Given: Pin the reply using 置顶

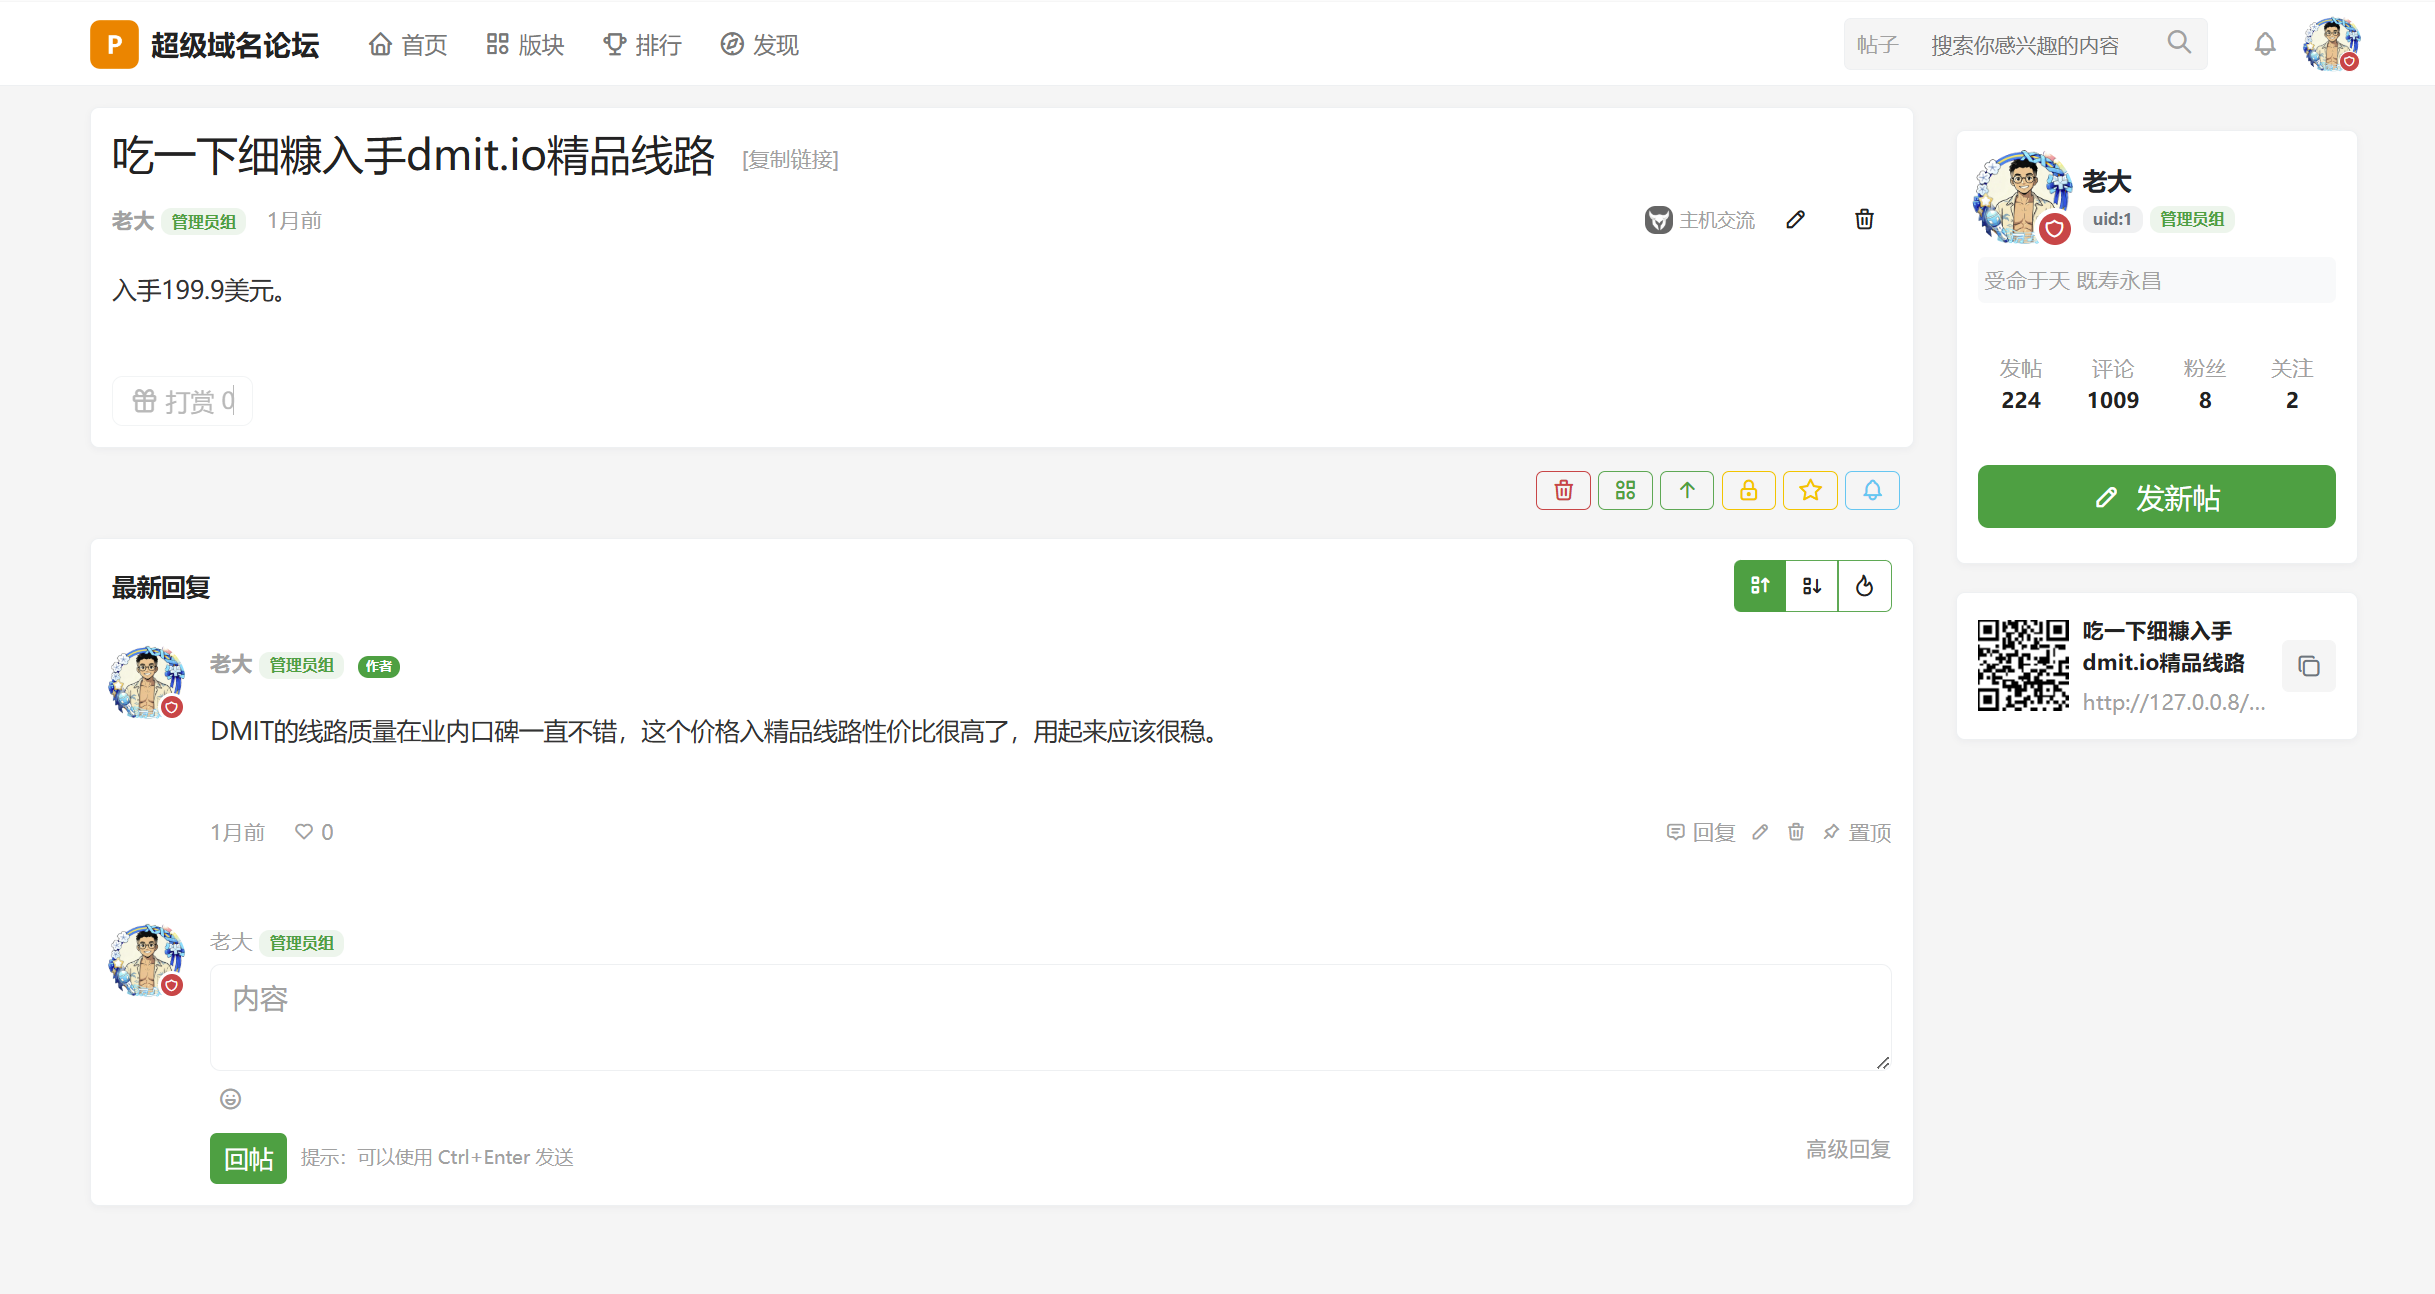Looking at the screenshot, I should 1857,832.
